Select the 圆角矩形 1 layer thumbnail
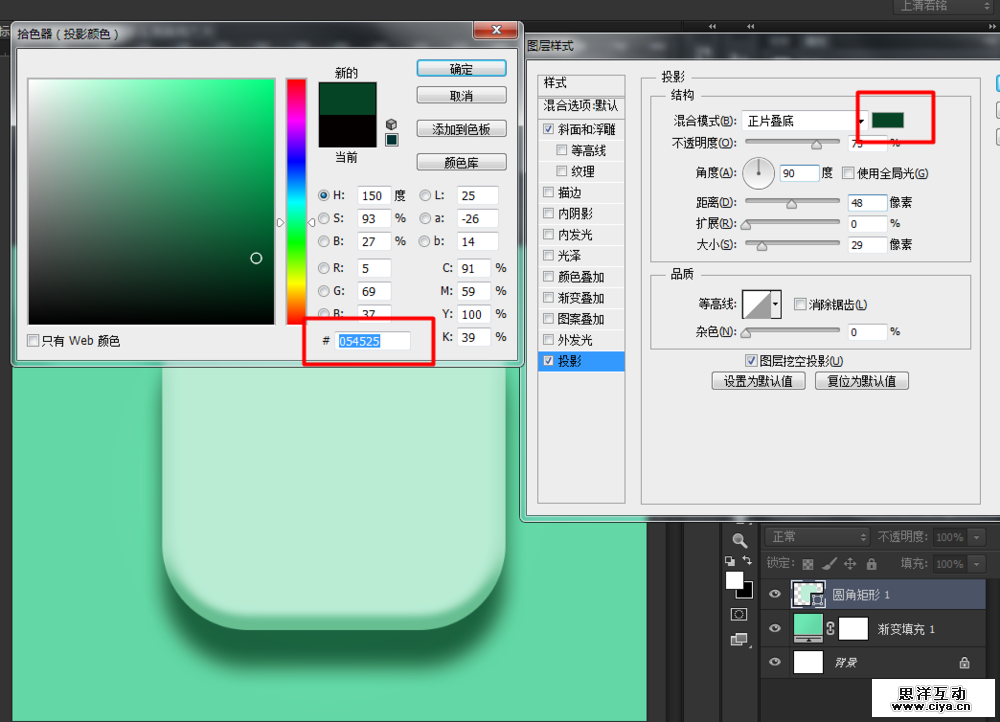Viewport: 1000px width, 722px height. click(x=808, y=594)
